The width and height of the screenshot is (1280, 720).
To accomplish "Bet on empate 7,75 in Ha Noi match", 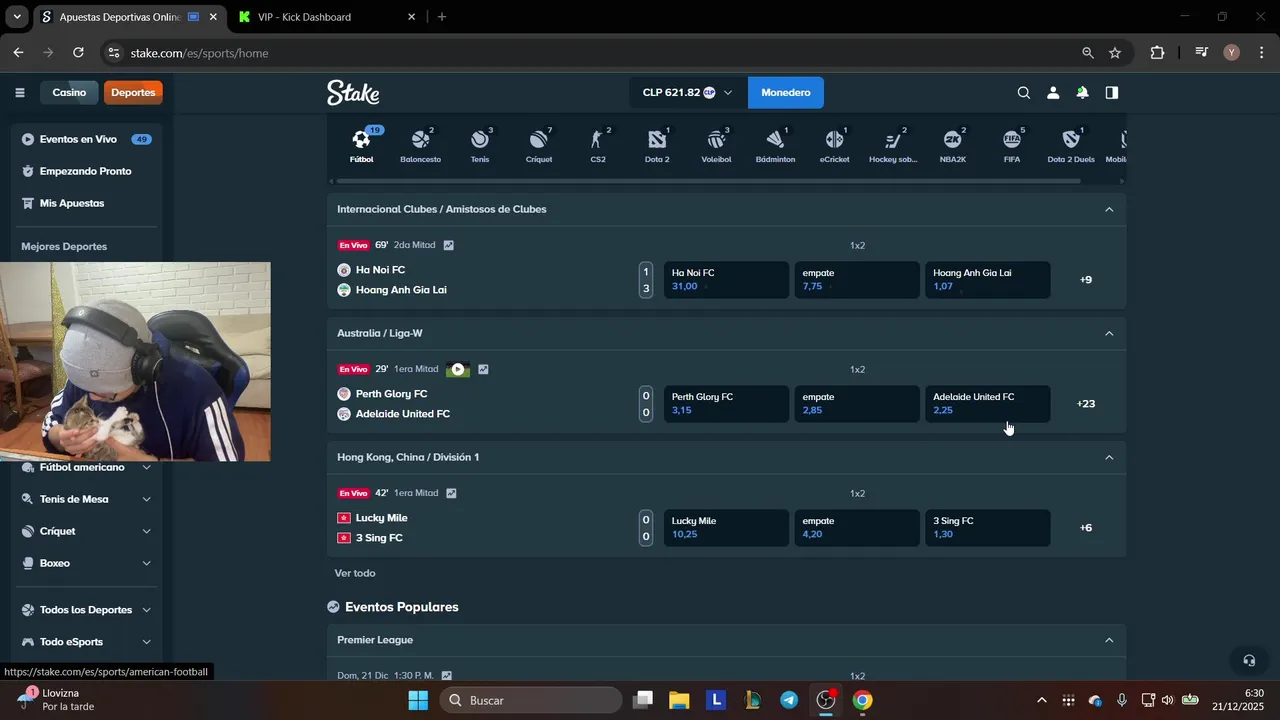I will (x=857, y=280).
